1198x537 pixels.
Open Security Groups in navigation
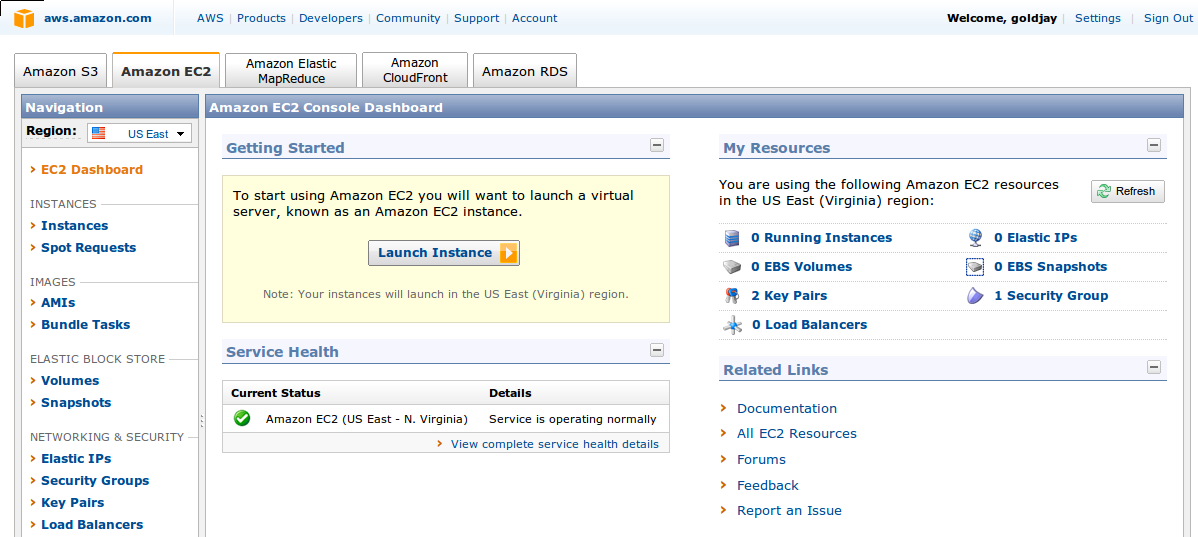coord(96,480)
